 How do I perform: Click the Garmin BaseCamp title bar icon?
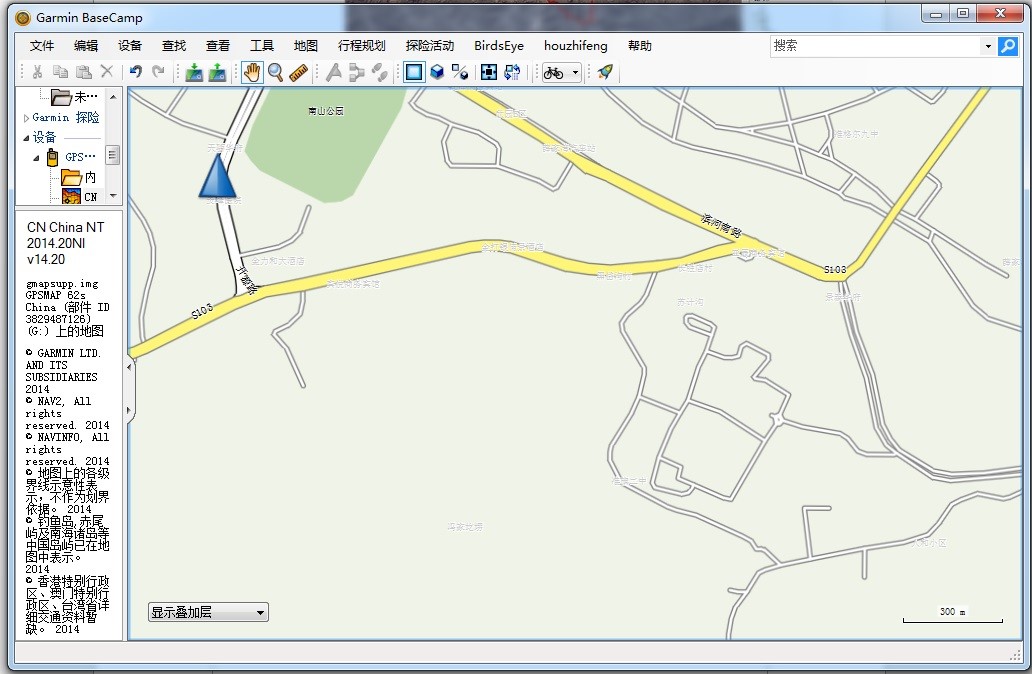point(23,18)
